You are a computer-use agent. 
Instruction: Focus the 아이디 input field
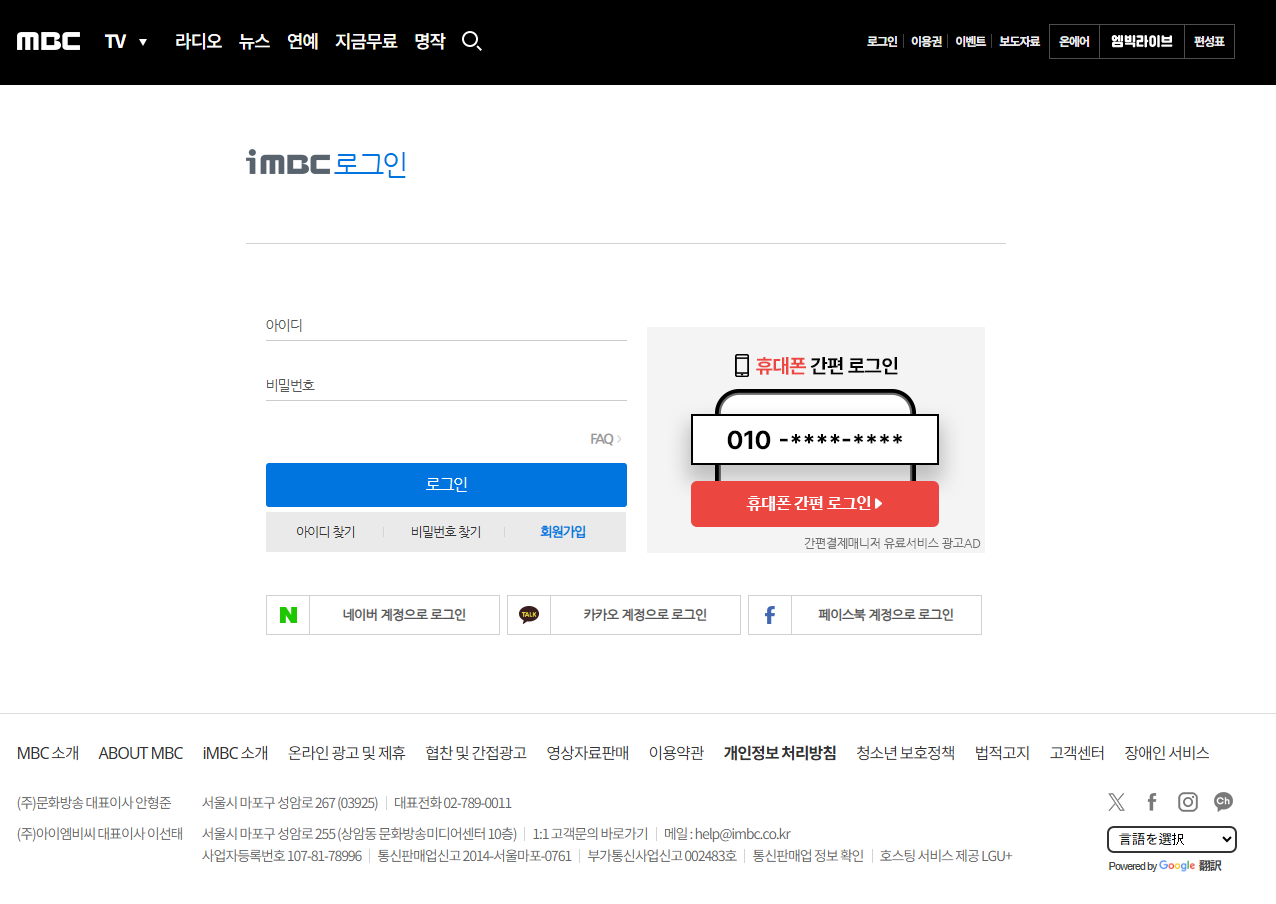click(446, 326)
